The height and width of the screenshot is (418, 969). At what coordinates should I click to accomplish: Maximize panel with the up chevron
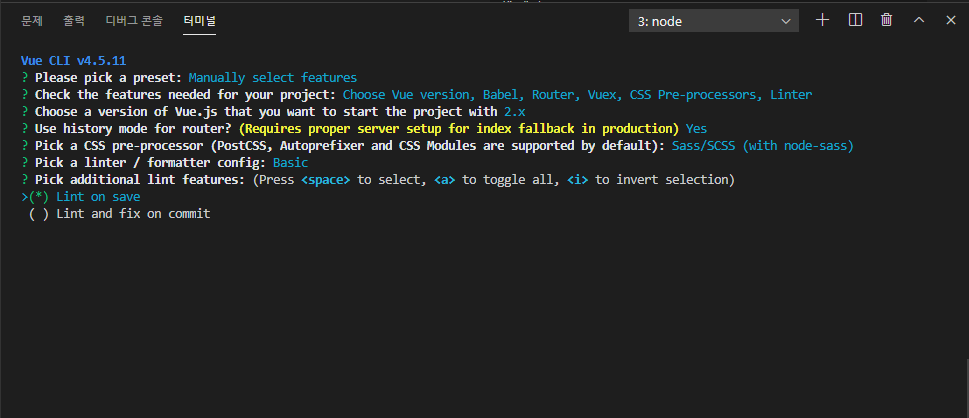click(x=919, y=20)
